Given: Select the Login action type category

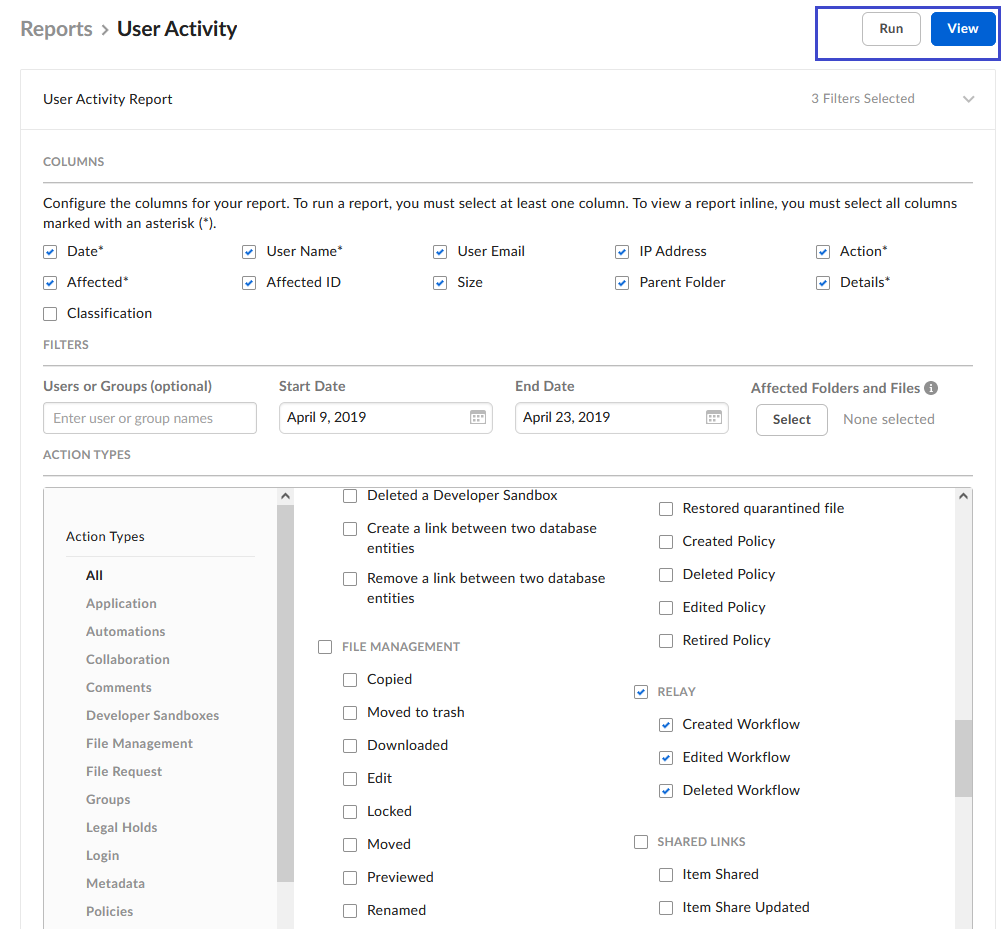Looking at the screenshot, I should 102,855.
